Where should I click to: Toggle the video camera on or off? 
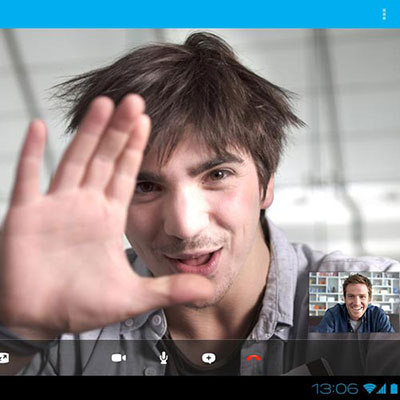pyautogui.click(x=119, y=358)
